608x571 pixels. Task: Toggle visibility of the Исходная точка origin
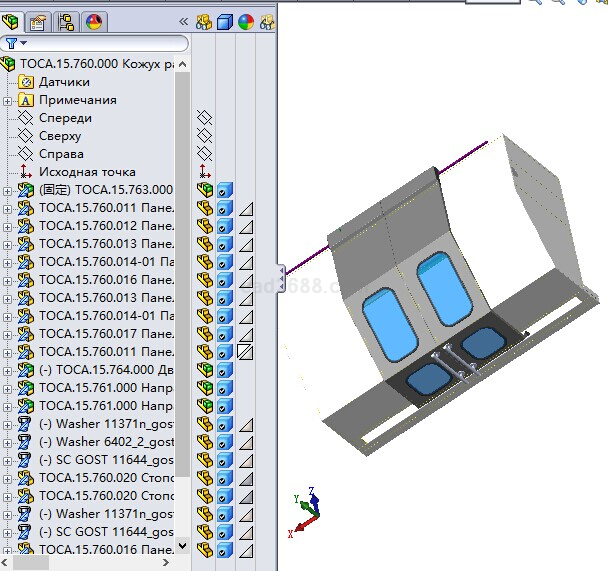coord(205,172)
